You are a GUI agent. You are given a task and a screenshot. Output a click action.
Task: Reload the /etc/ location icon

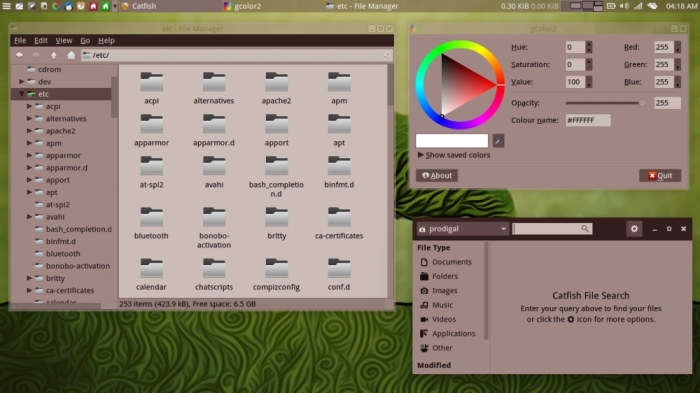tap(387, 55)
